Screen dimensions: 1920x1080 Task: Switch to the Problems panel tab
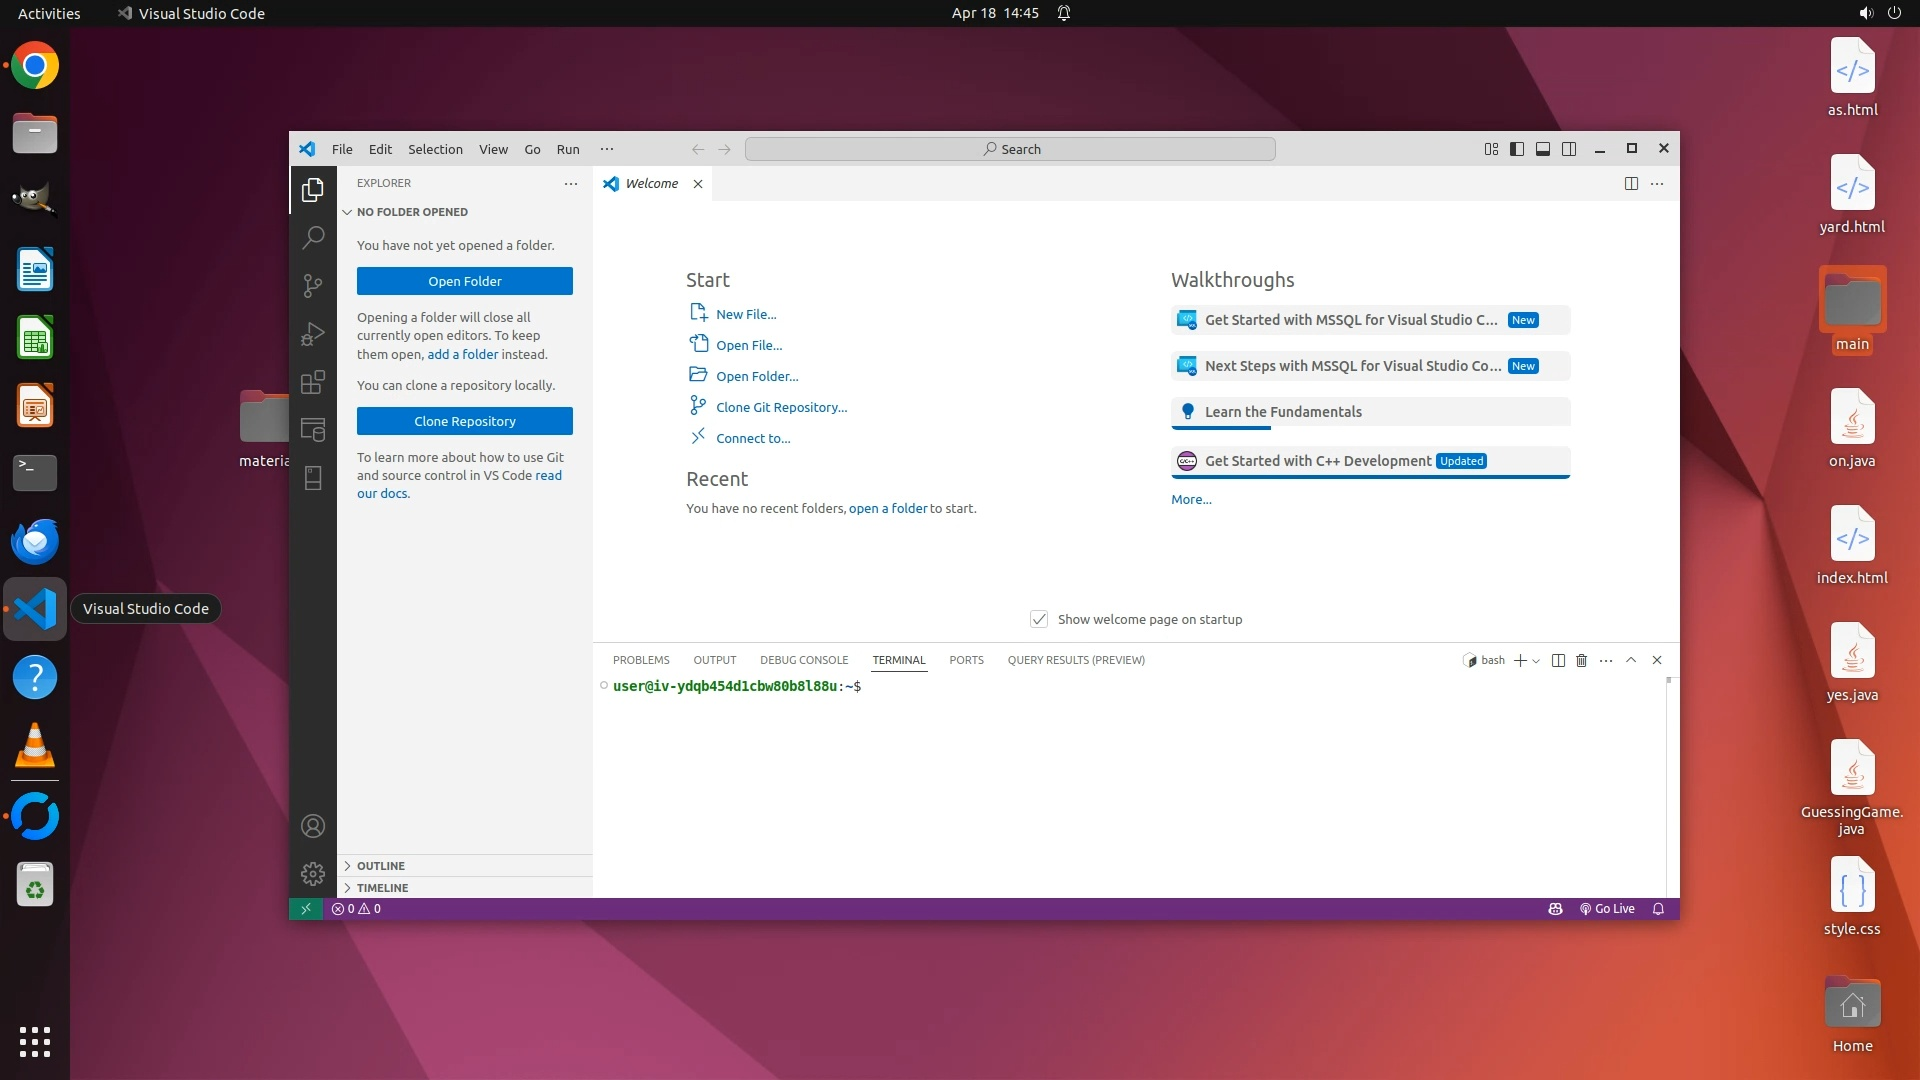(641, 660)
